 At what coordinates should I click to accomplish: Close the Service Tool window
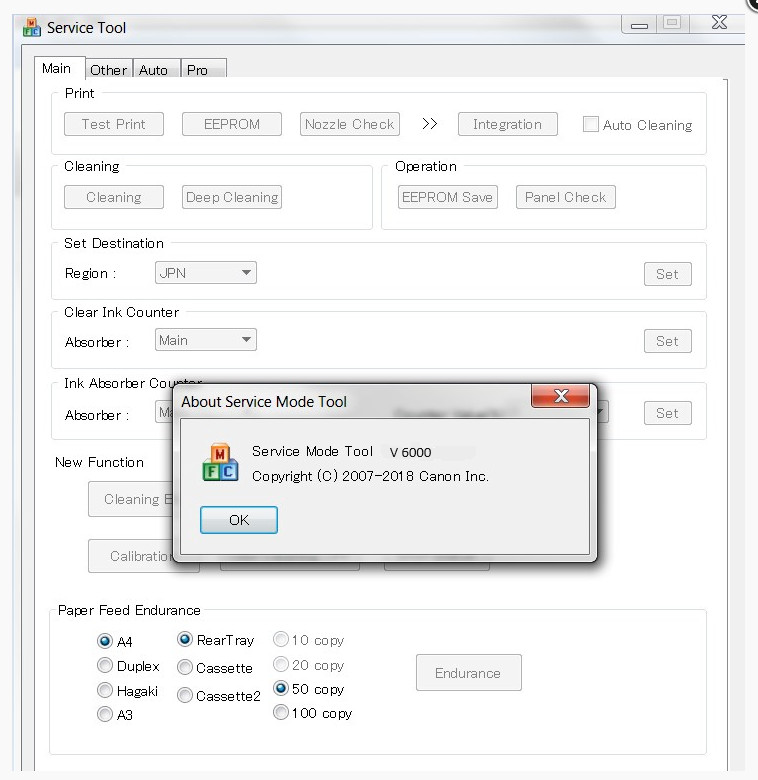[x=719, y=23]
